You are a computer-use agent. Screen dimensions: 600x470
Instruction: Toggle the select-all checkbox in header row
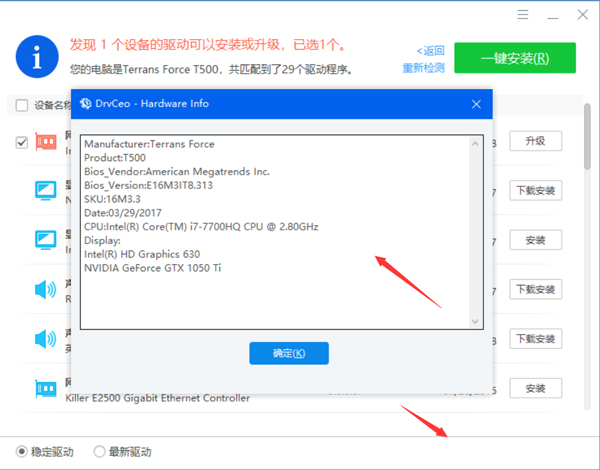(22, 105)
